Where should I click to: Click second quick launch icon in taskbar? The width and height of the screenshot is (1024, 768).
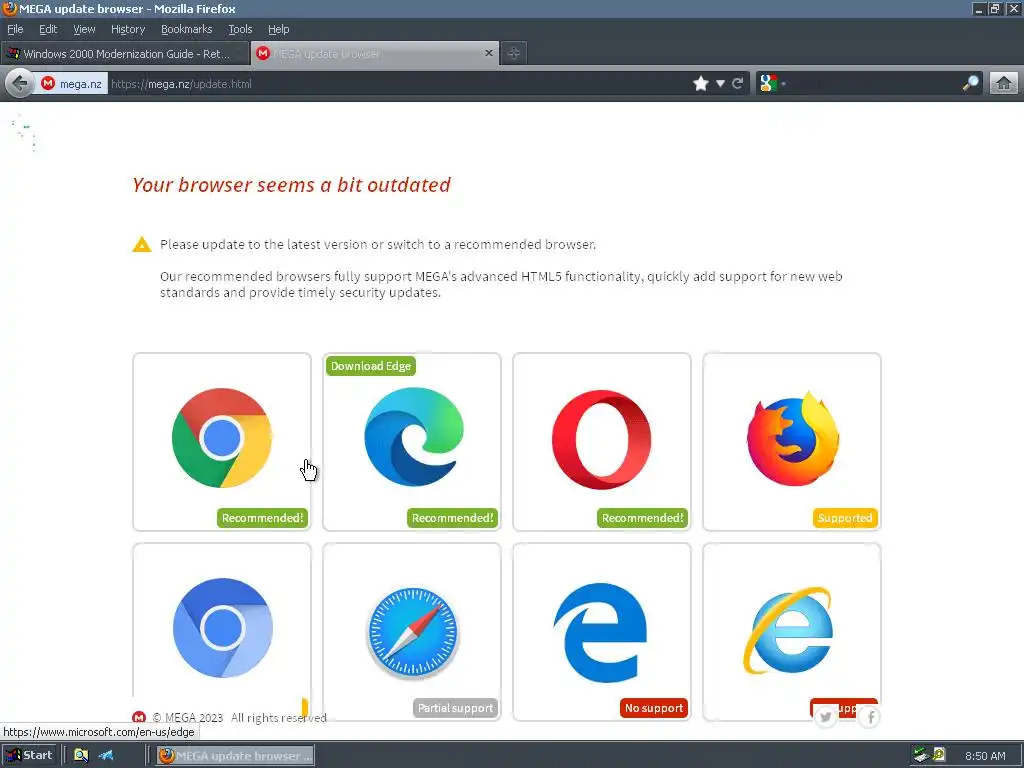click(106, 755)
